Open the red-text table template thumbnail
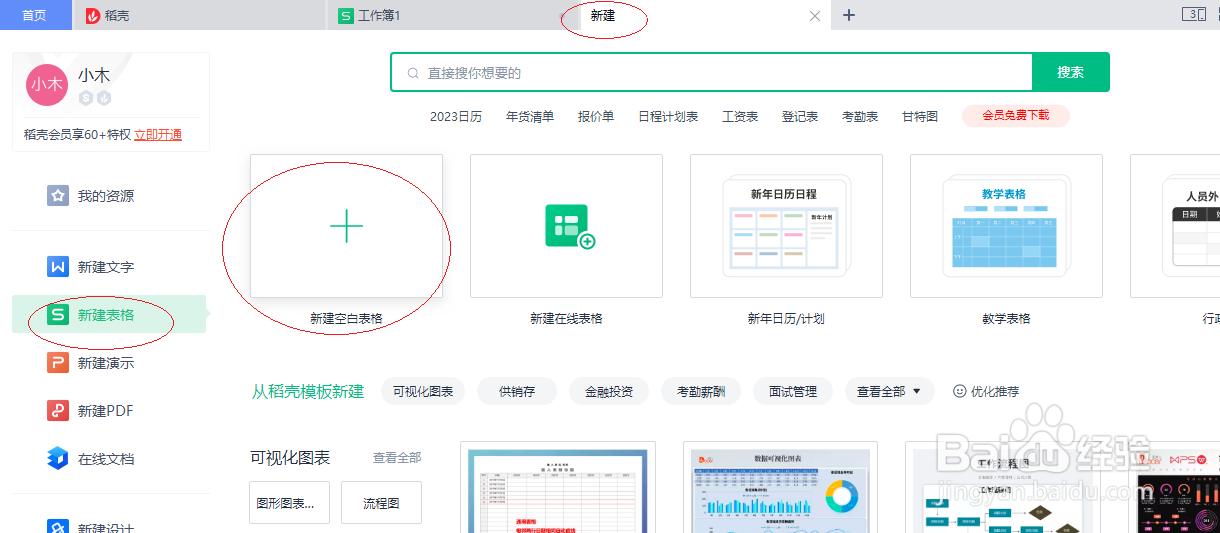 click(558, 487)
